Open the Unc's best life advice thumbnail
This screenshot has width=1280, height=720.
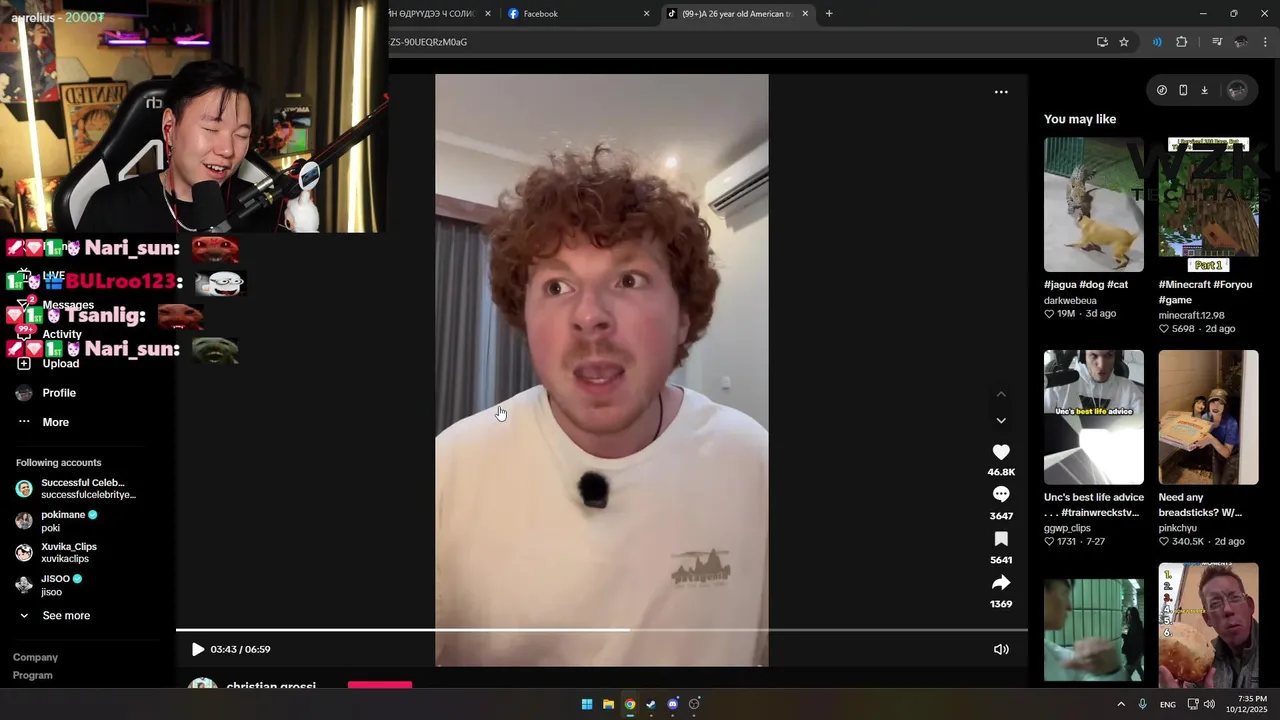pos(1094,417)
